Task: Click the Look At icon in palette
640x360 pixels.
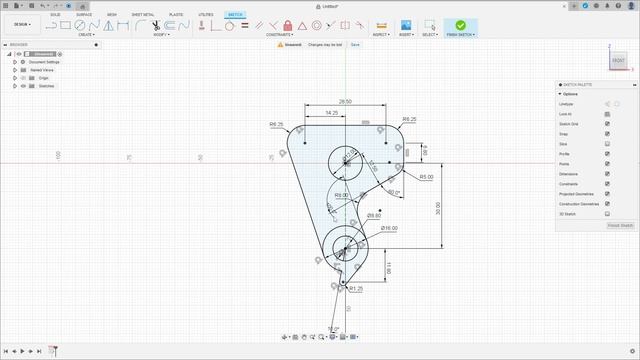Action: [607, 114]
